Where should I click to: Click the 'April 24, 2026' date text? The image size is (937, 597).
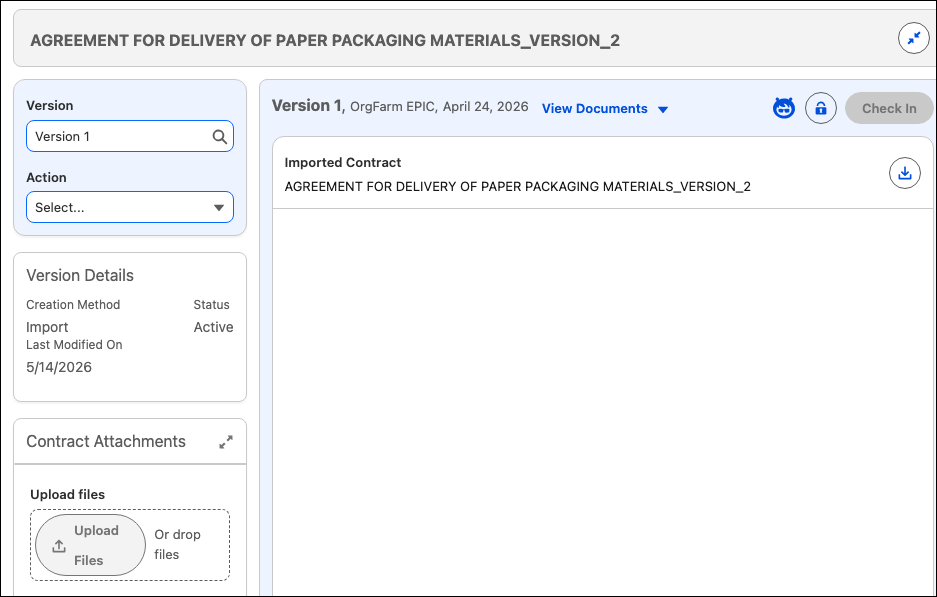[485, 107]
